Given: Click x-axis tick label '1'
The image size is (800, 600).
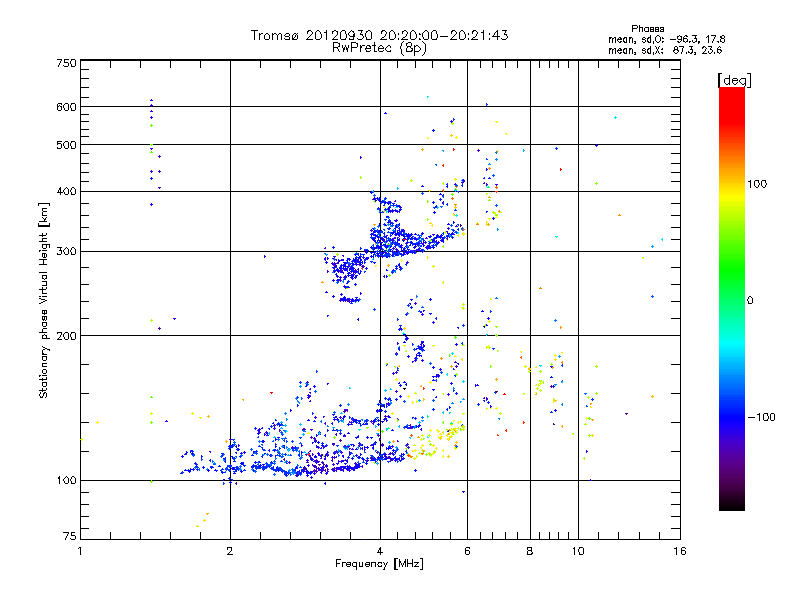Looking at the screenshot, I should [x=80, y=551].
